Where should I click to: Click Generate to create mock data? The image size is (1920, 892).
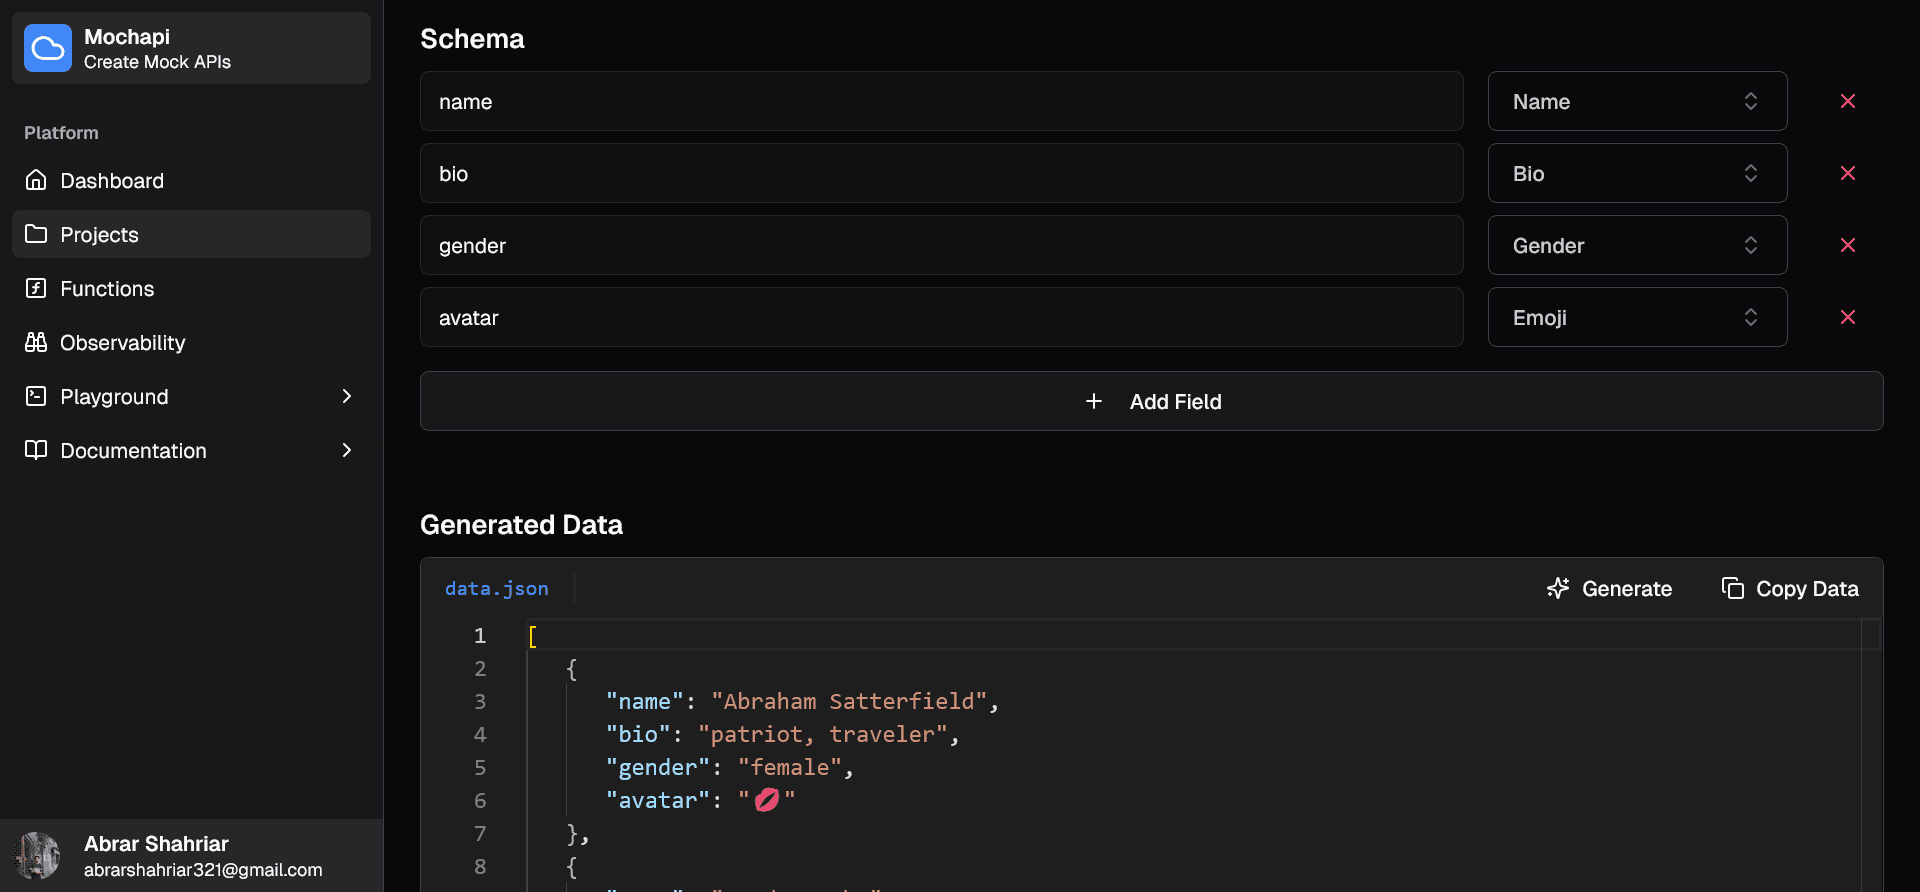tap(1609, 589)
